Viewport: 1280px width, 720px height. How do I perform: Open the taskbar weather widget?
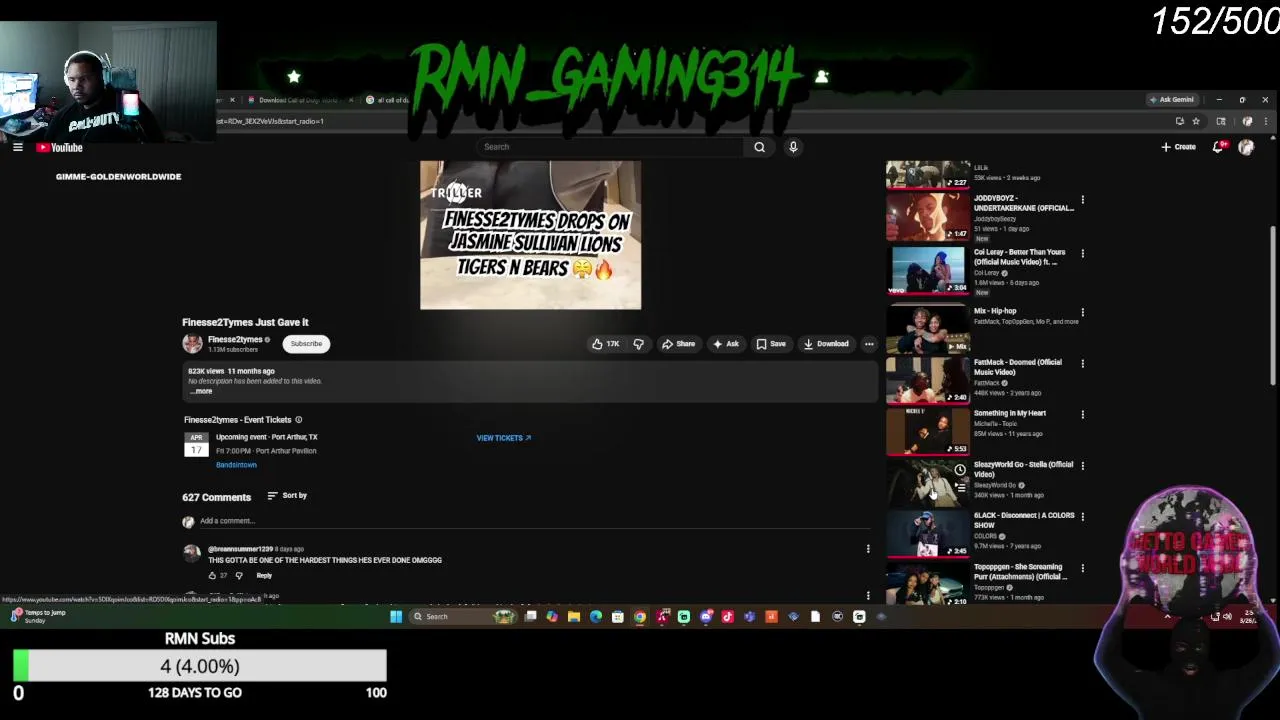pyautogui.click(x=36, y=616)
